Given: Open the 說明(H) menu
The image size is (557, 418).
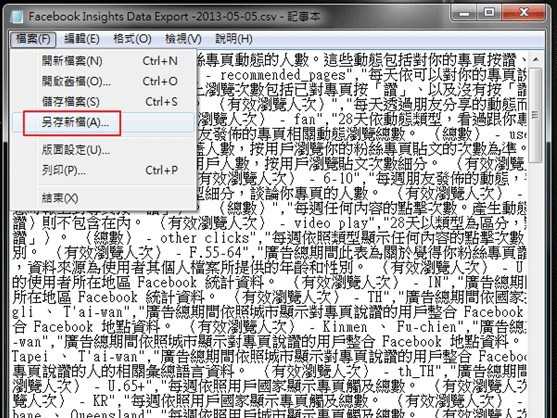Looking at the screenshot, I should tap(234, 39).
